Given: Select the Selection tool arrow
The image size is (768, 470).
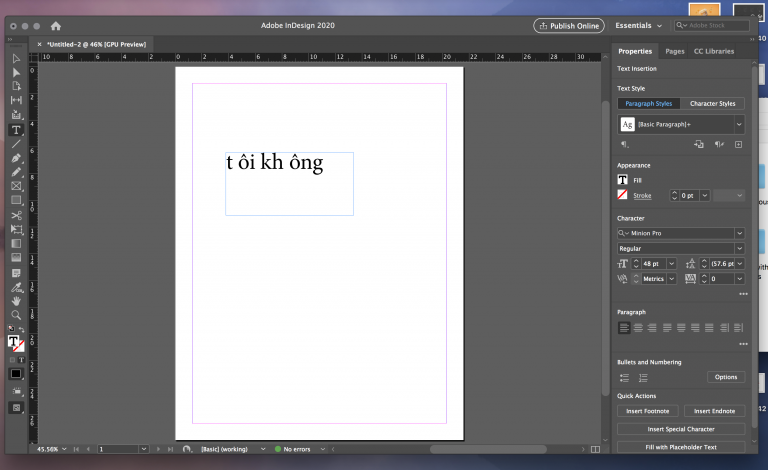Looking at the screenshot, I should pyautogui.click(x=16, y=59).
